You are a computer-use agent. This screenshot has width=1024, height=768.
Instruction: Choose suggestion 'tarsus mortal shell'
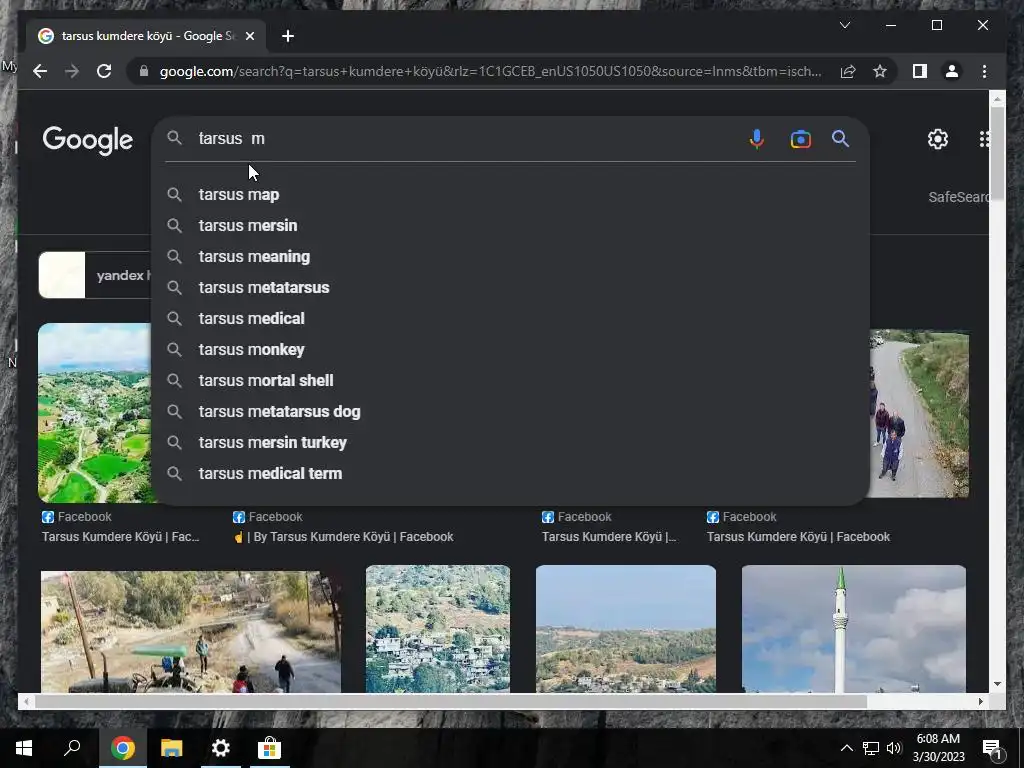(x=266, y=381)
